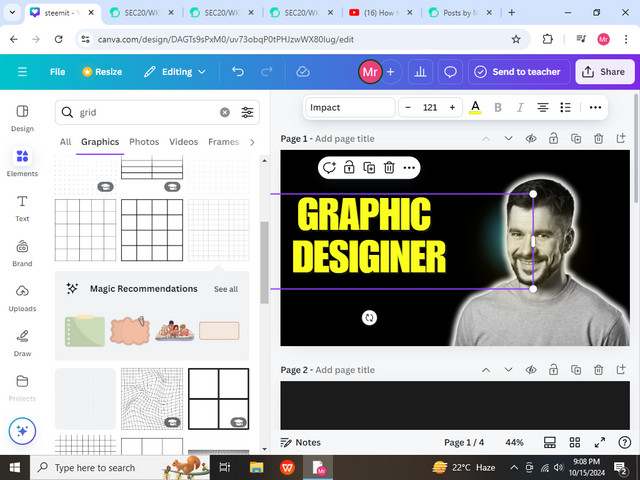640x480 pixels.
Task: Open the Impact font family dropdown
Action: click(x=350, y=107)
